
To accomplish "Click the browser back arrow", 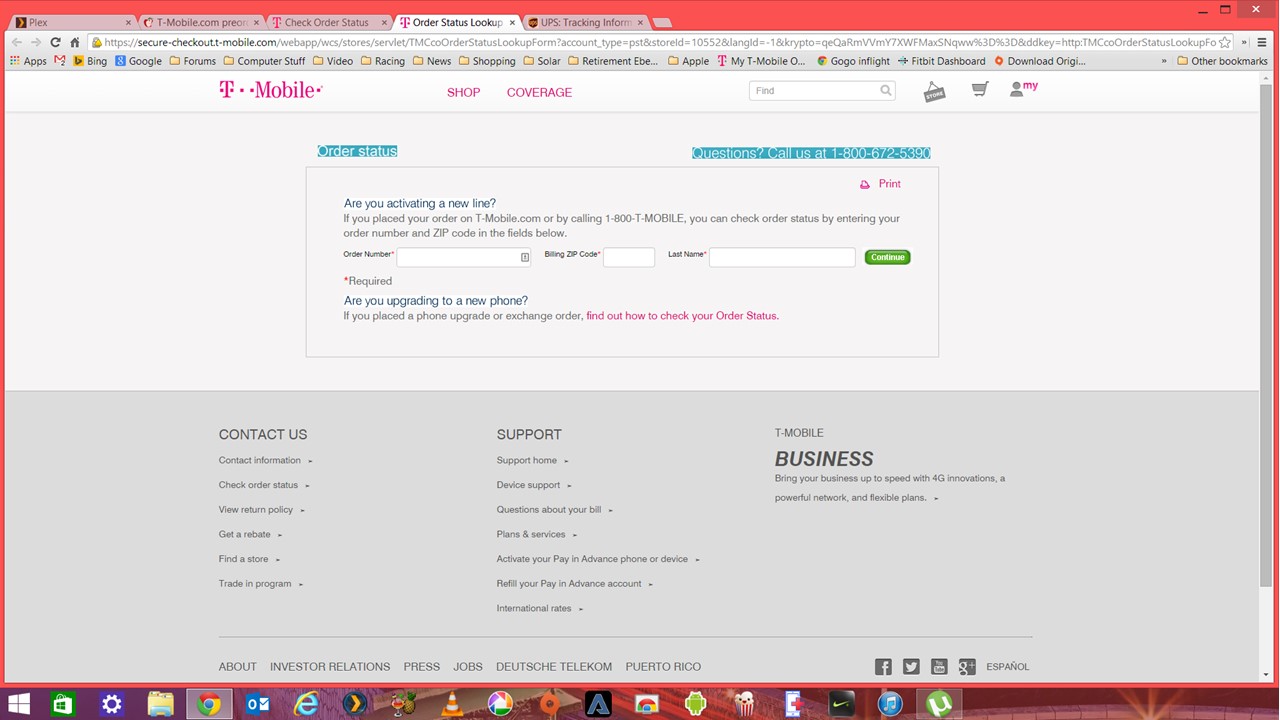I will tap(16, 42).
